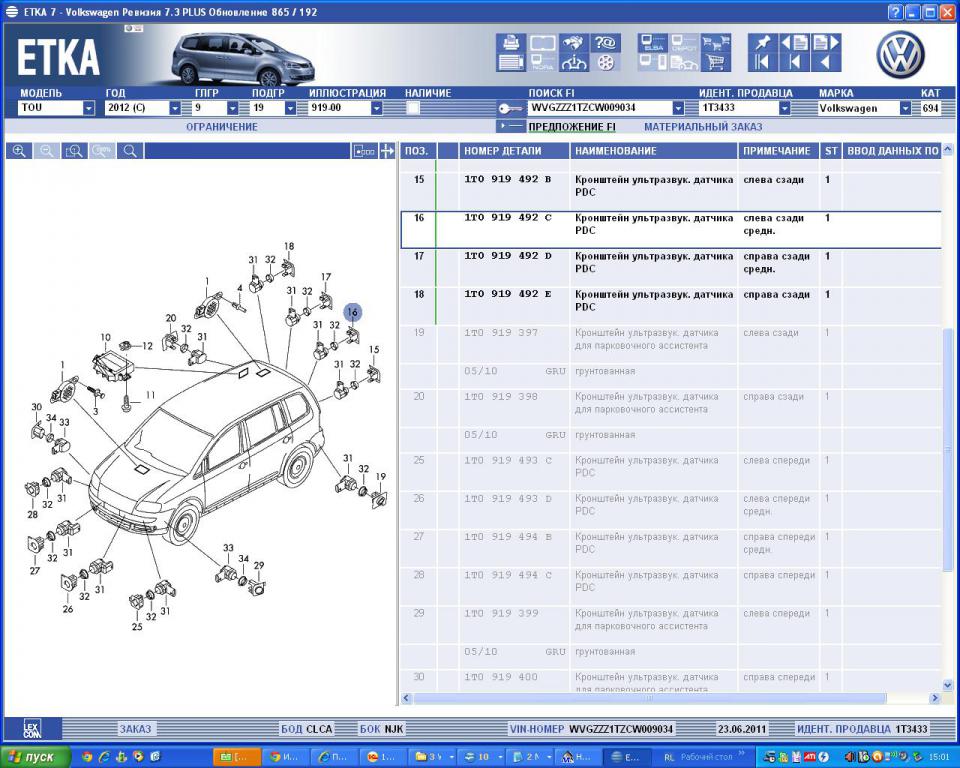Screen dimensions: 960x768
Task: Click highlighted callout 16 in the illustration
Action: click(x=352, y=312)
